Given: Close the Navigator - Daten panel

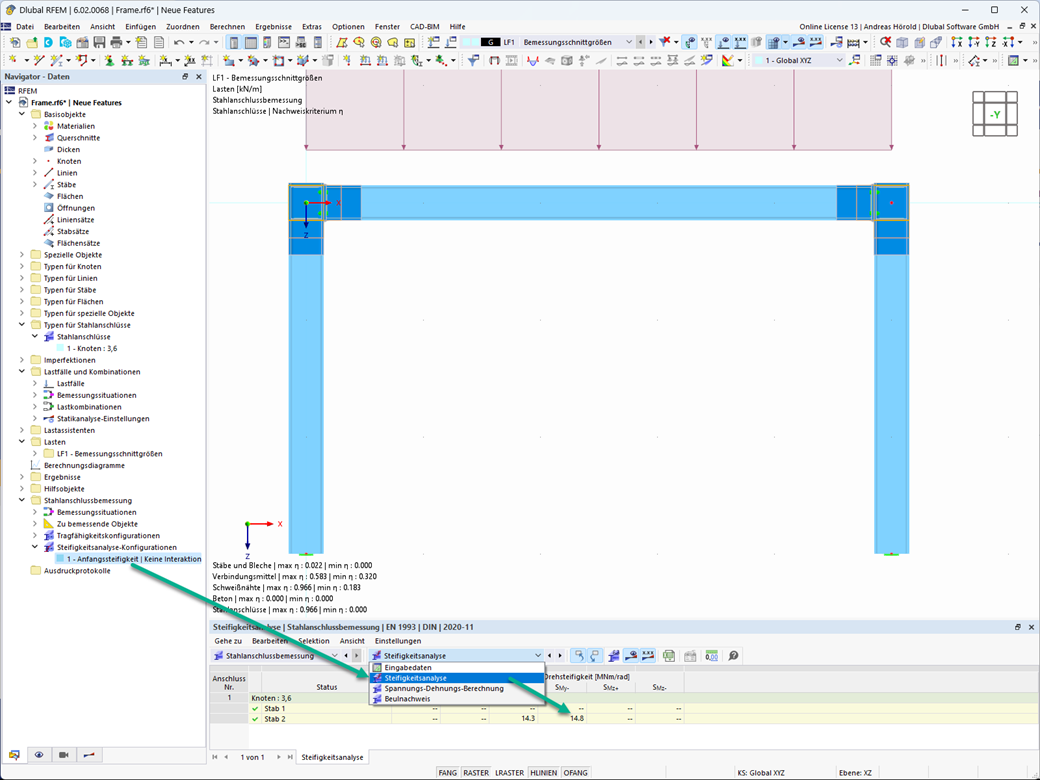Looking at the screenshot, I should [198, 76].
